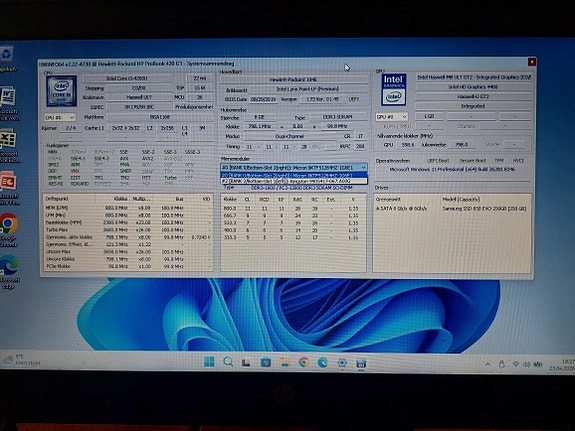Image resolution: width=575 pixels, height=431 pixels.
Task: Collapse the memory module dropdown arrow
Action: pos(363,167)
